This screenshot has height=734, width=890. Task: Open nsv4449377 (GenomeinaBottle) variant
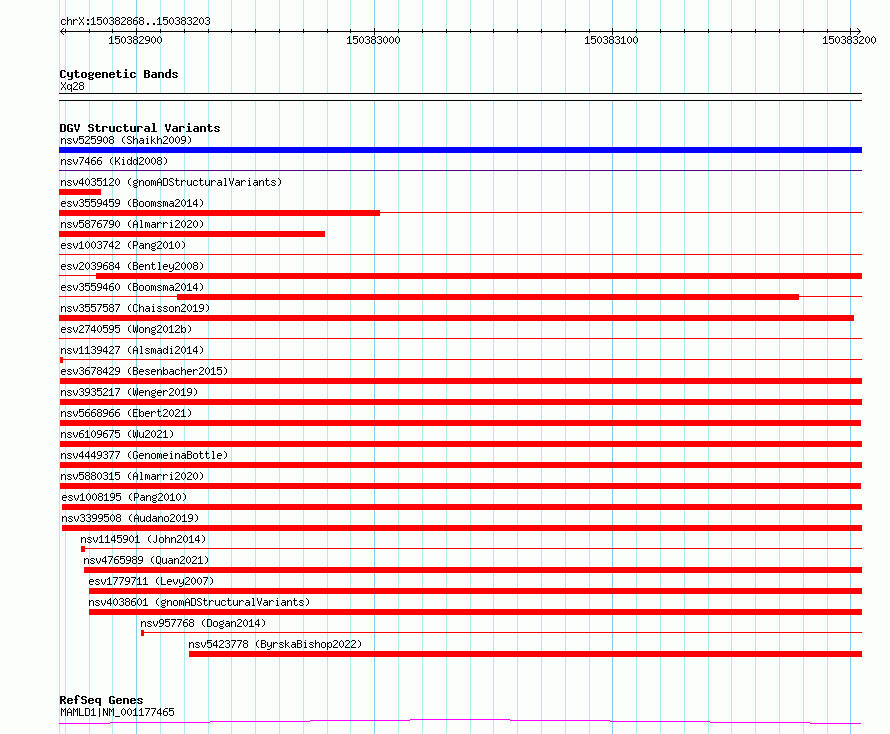point(144,455)
